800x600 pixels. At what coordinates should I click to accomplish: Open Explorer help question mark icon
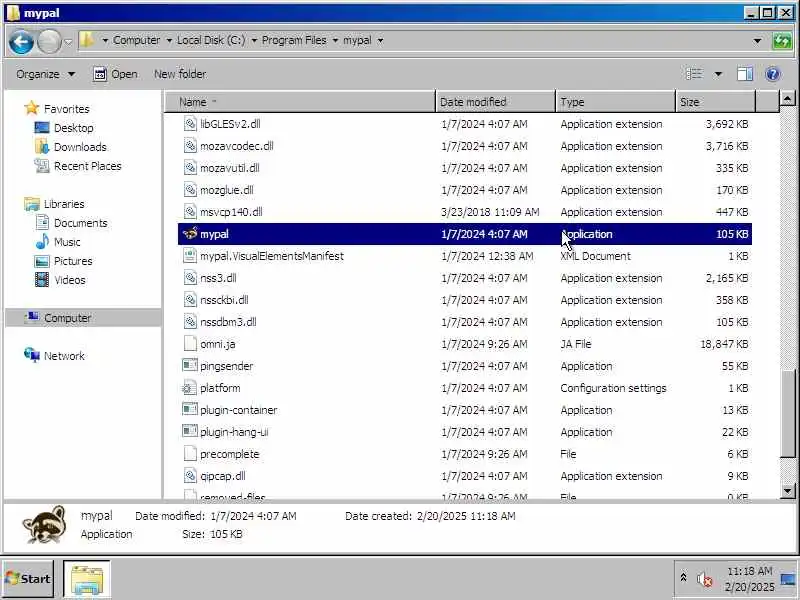[772, 74]
